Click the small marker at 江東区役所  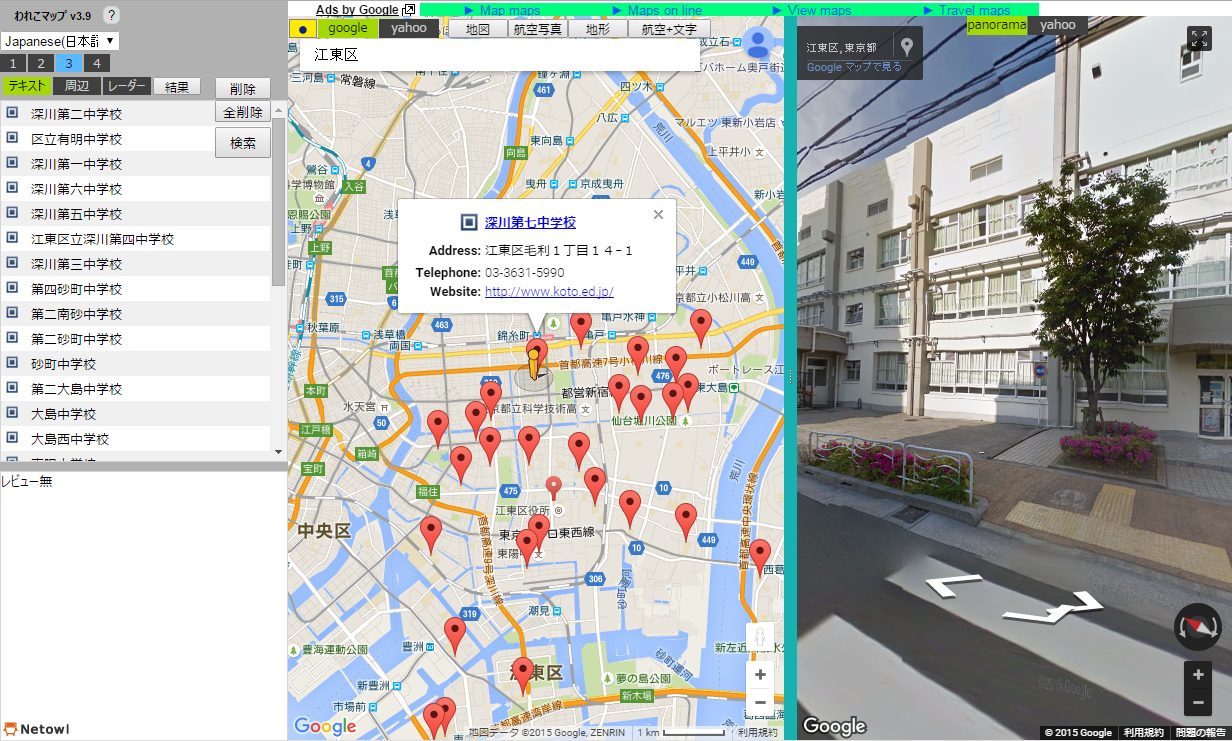[554, 487]
